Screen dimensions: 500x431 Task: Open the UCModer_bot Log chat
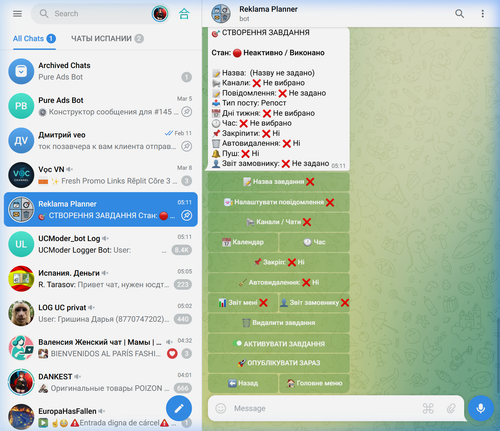click(101, 244)
